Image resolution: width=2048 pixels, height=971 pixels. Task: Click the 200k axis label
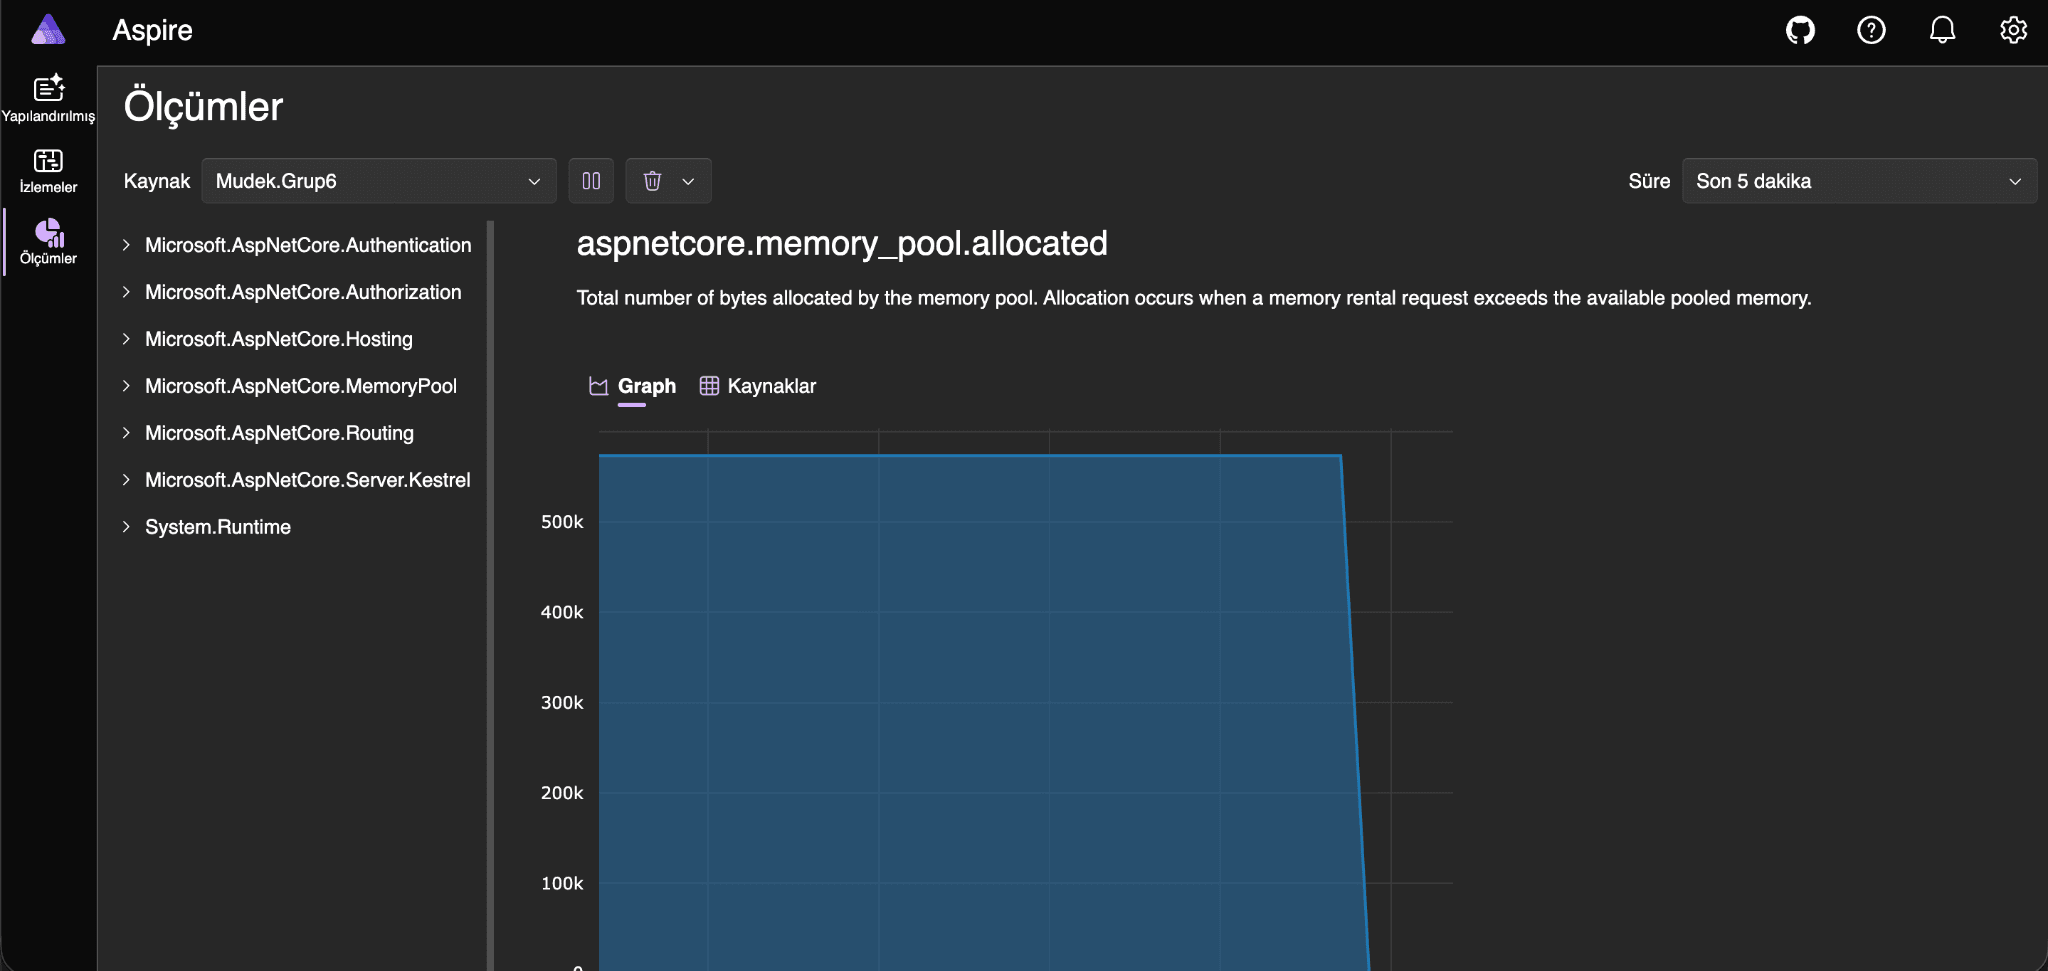click(562, 793)
